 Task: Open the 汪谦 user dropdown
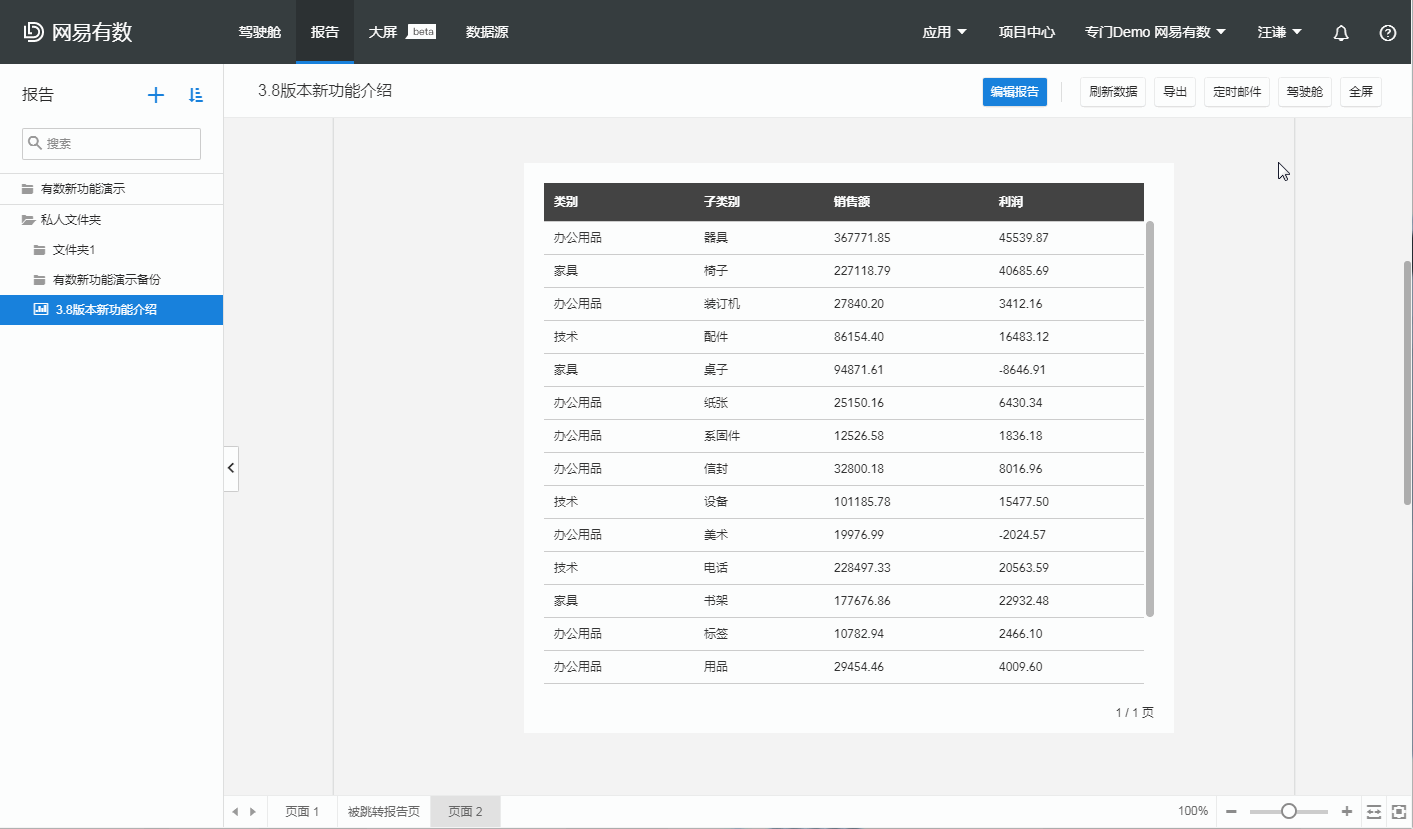pos(1279,32)
